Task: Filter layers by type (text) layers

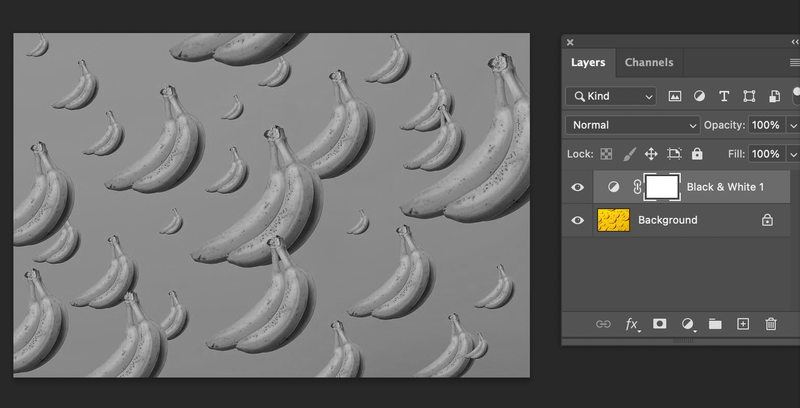Action: point(724,97)
